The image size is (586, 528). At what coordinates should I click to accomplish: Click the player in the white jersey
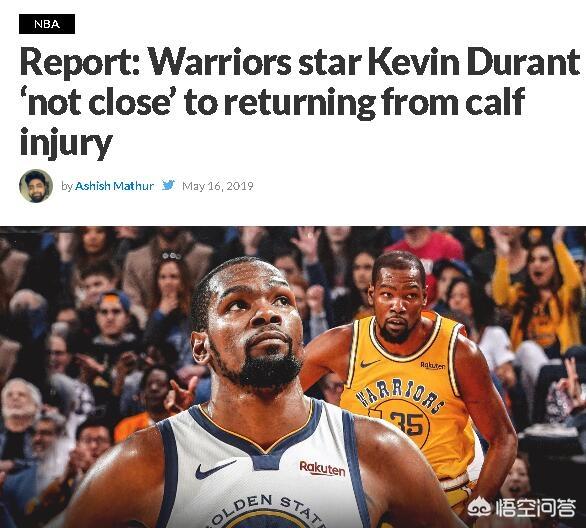[x=258, y=392]
